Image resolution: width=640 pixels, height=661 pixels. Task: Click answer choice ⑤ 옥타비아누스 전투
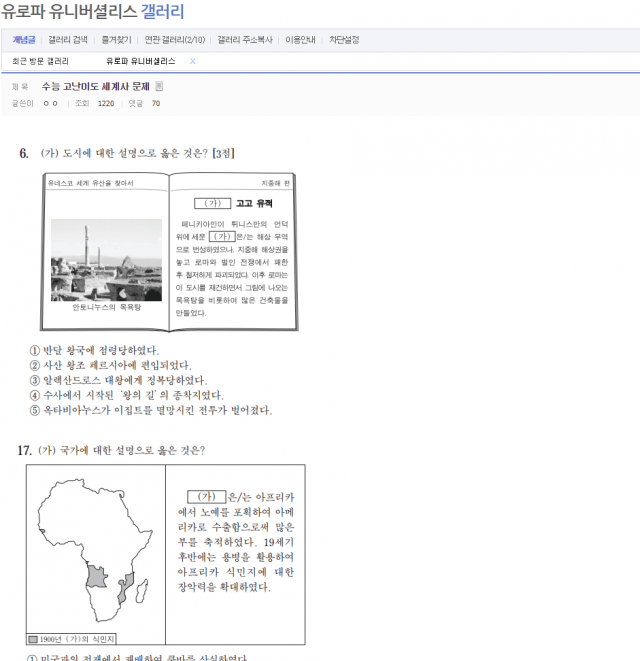pyautogui.click(x=151, y=411)
